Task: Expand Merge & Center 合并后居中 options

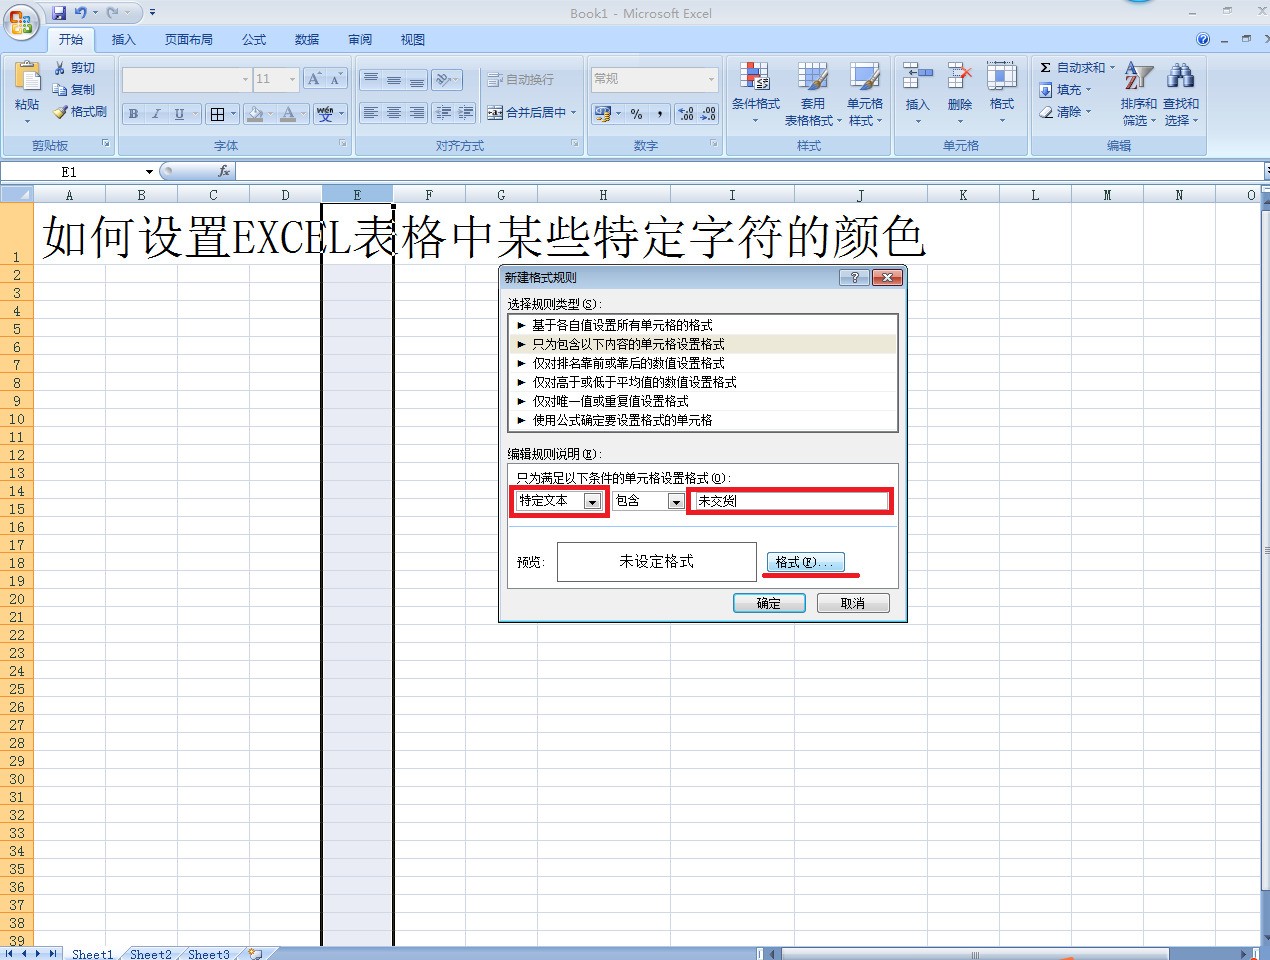Action: point(574,113)
